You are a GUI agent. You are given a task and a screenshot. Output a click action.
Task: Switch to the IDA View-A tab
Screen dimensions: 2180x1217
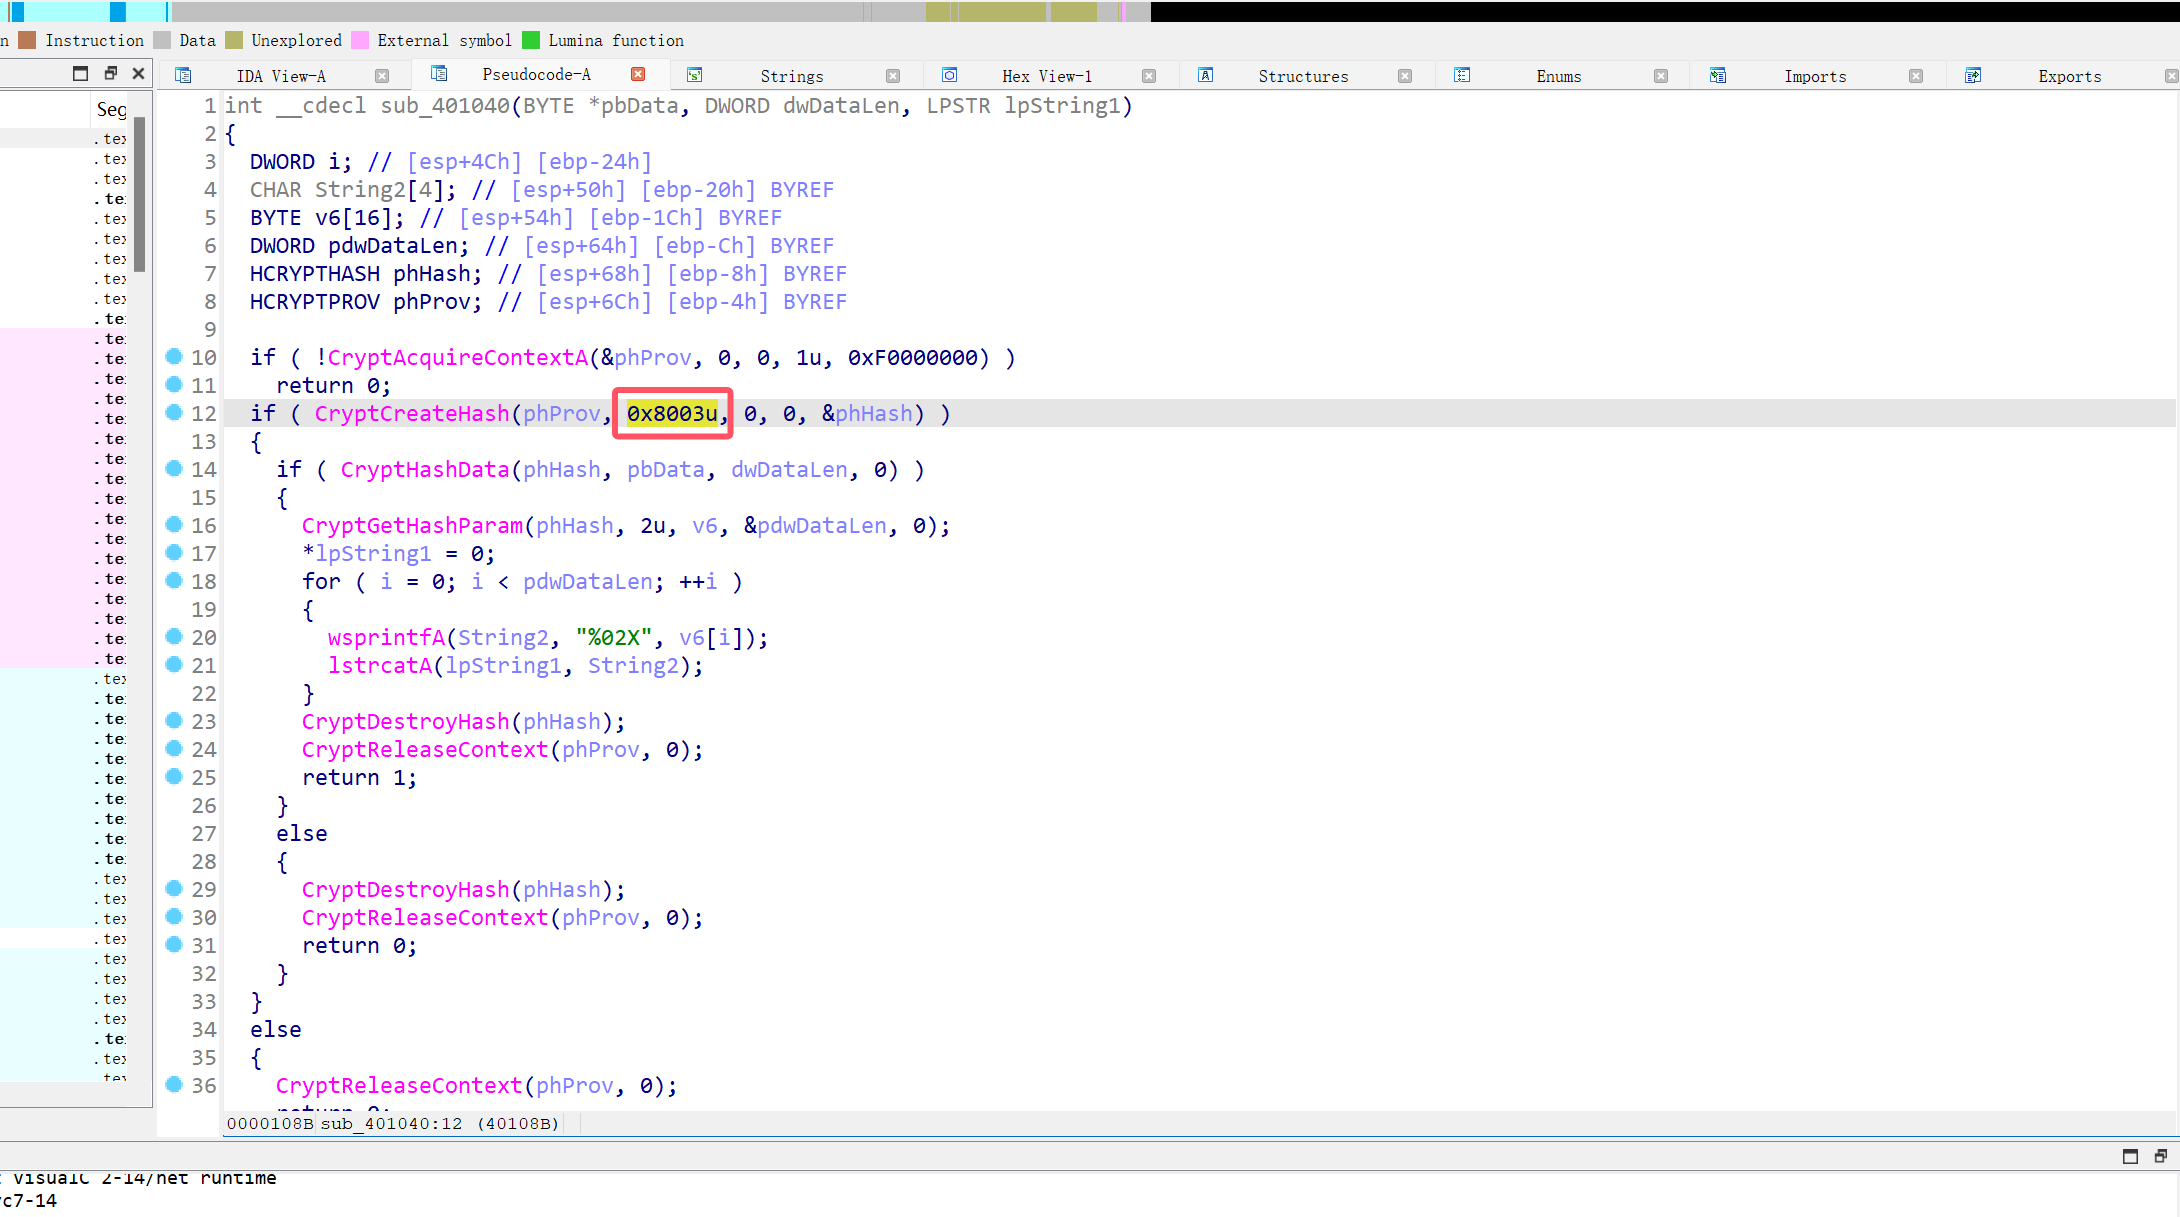(x=281, y=76)
